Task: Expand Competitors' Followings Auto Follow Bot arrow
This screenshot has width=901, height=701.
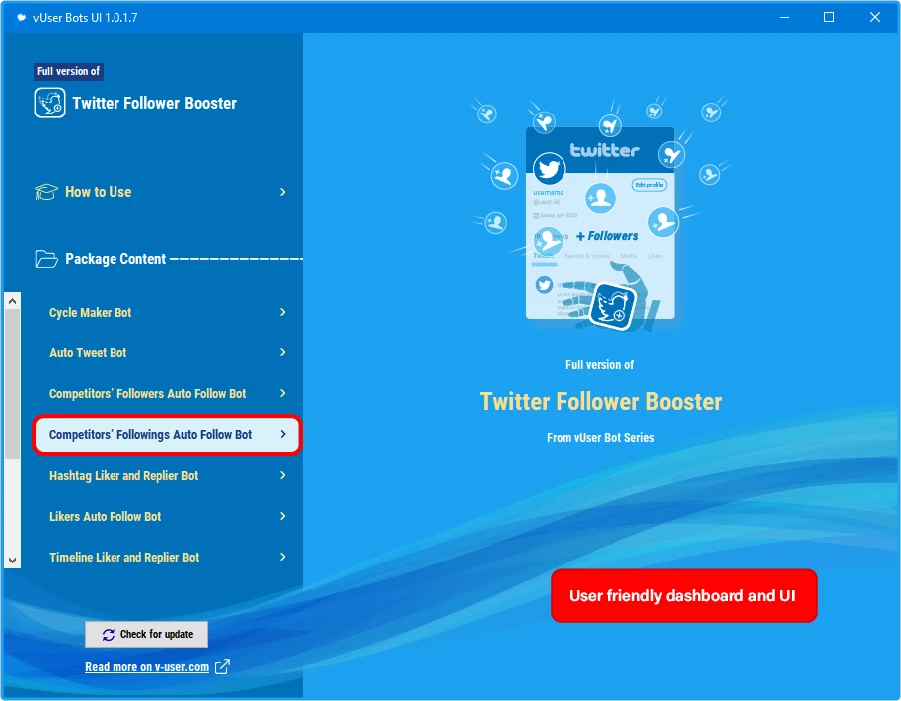Action: click(x=282, y=434)
